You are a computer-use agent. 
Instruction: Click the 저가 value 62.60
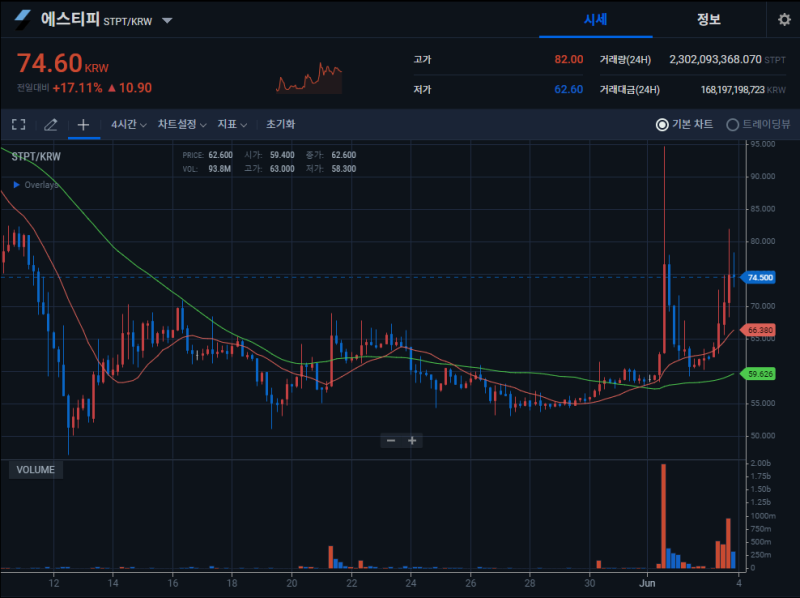[568, 89]
